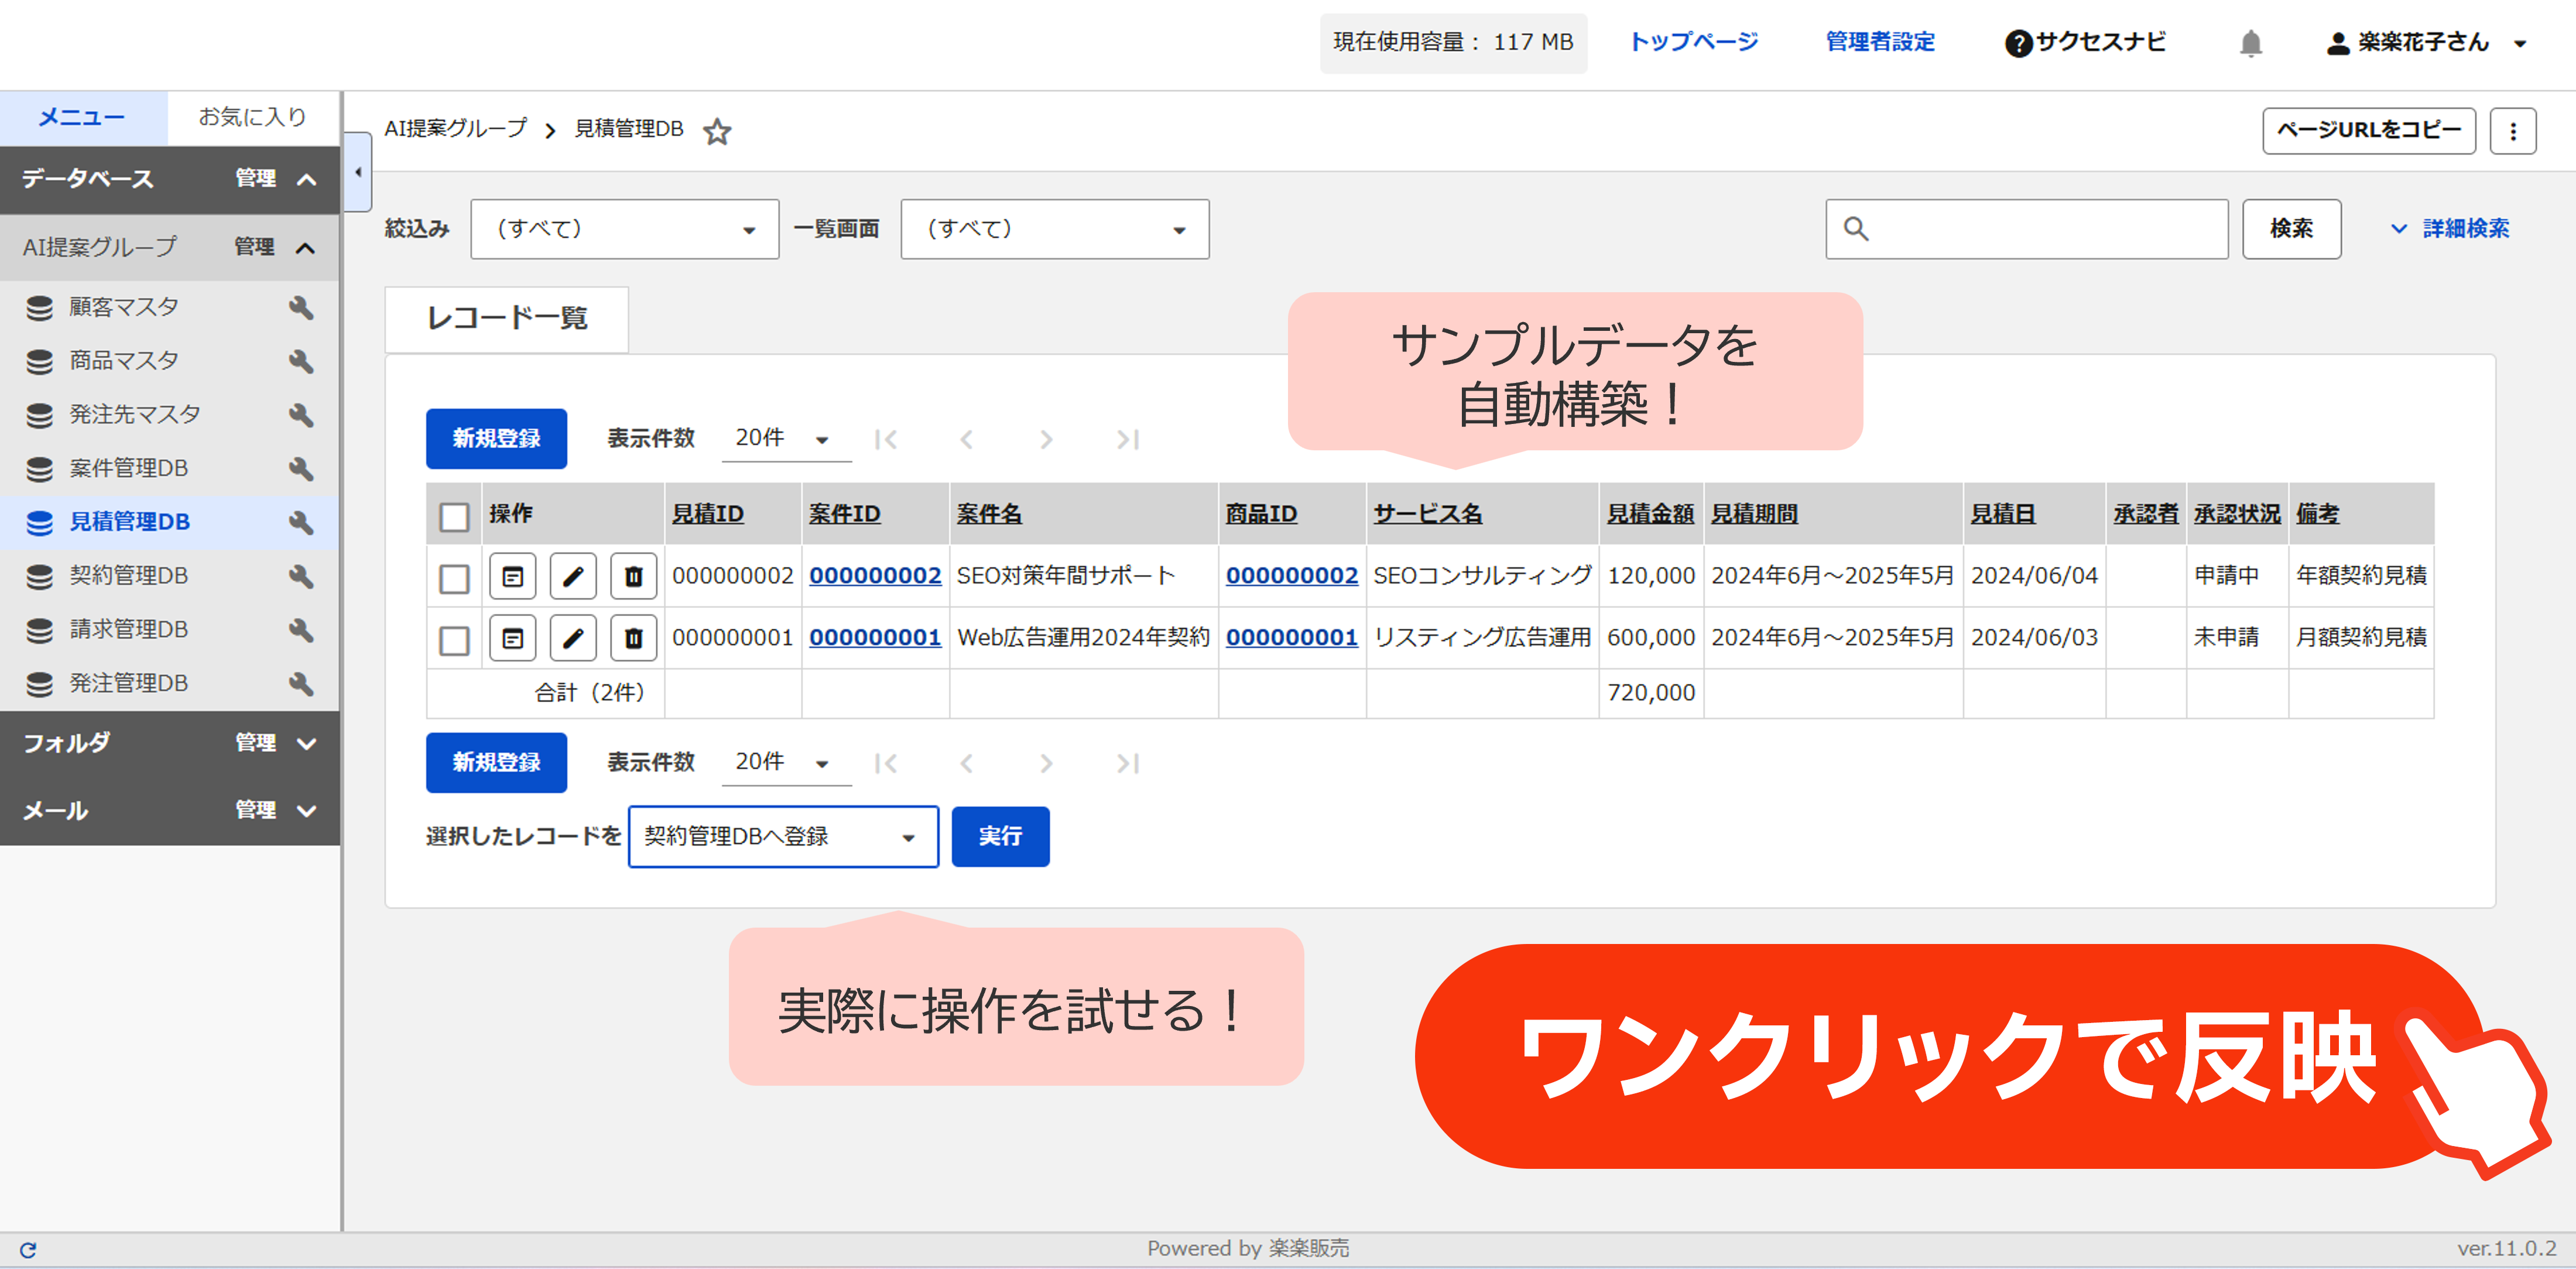Sort by 見積日 column header
This screenshot has height=1269, width=2576.
[x=2003, y=515]
